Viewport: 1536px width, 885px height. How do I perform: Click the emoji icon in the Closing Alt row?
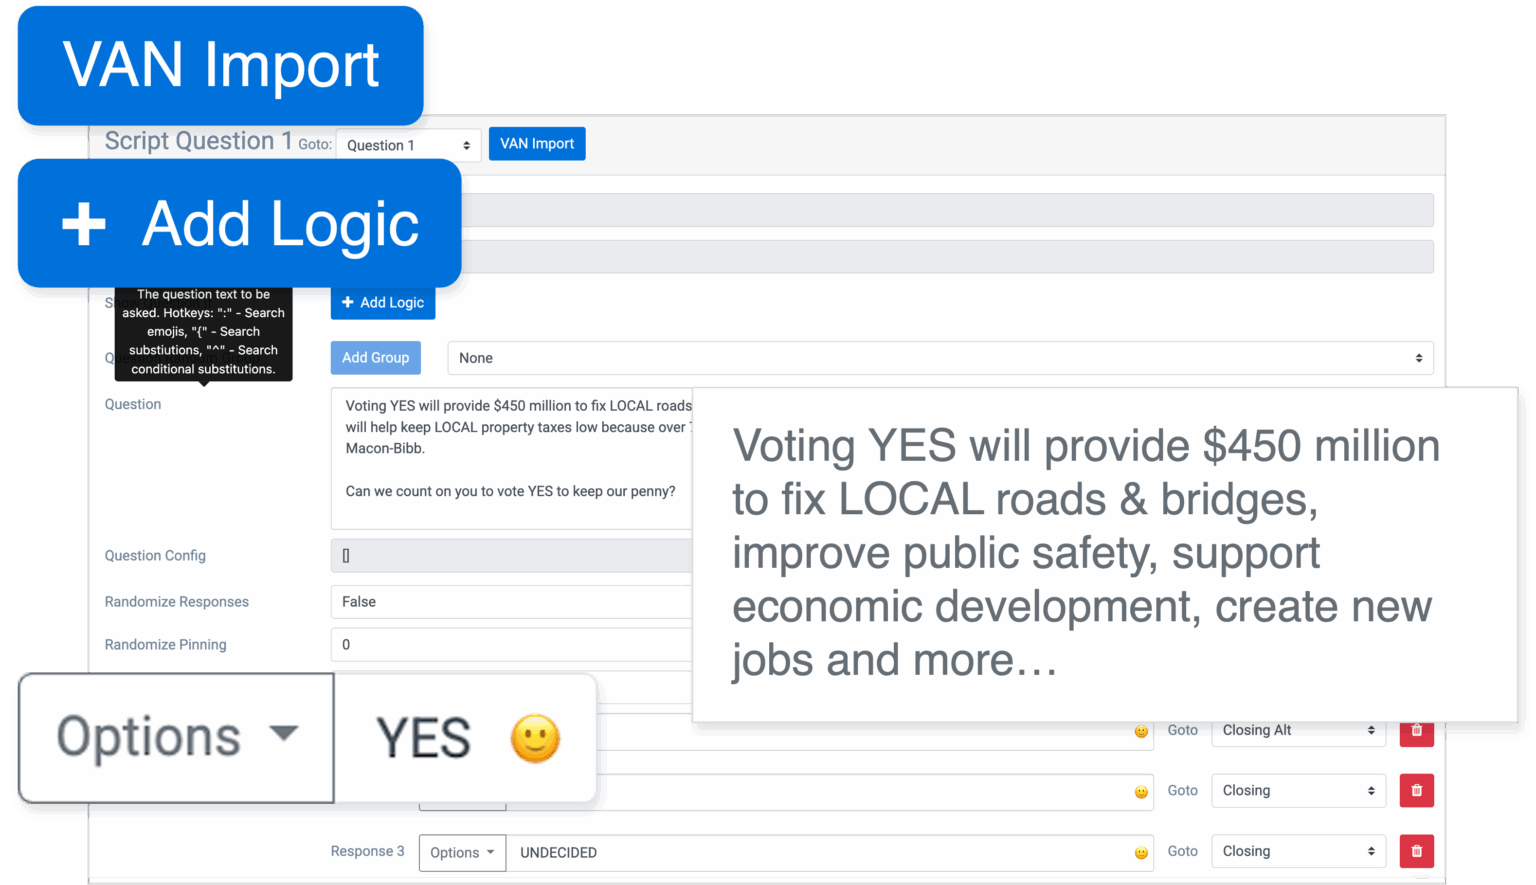point(1141,732)
